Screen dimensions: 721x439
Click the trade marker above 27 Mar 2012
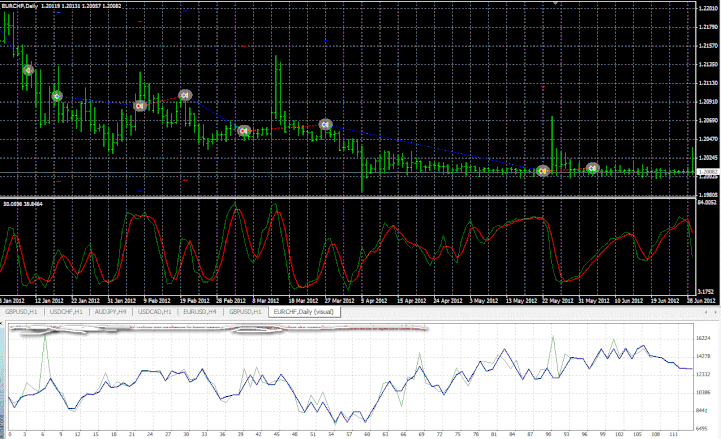tap(326, 124)
